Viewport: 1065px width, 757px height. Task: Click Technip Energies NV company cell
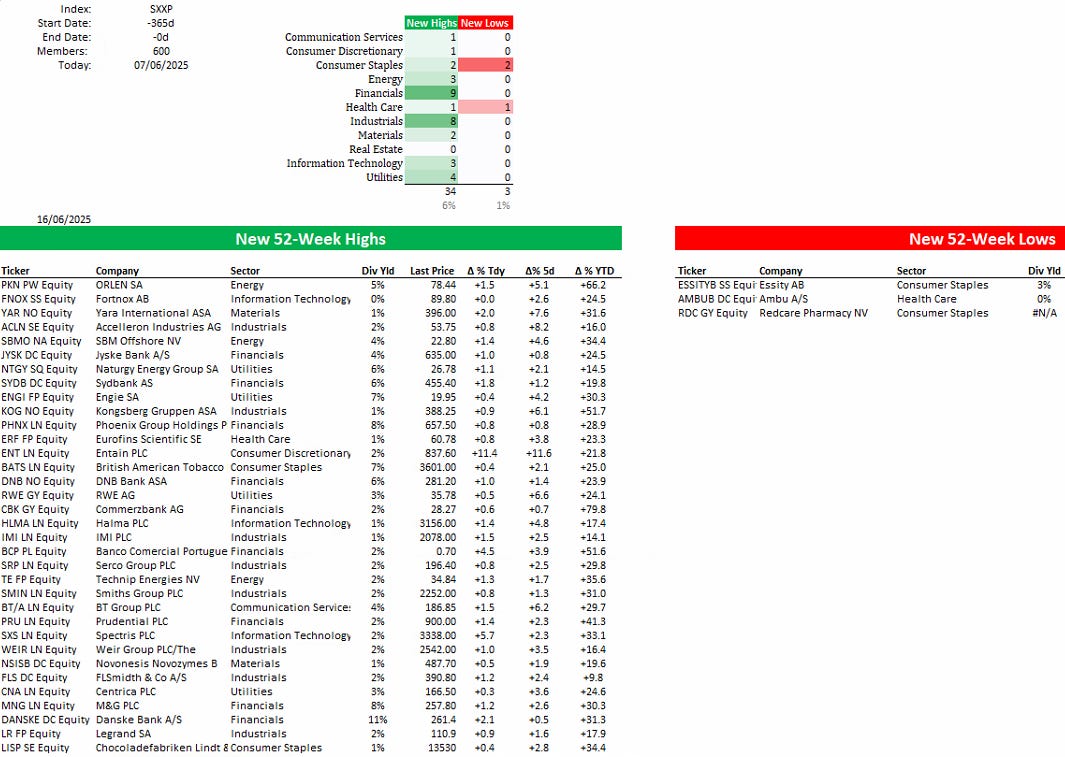tap(147, 580)
